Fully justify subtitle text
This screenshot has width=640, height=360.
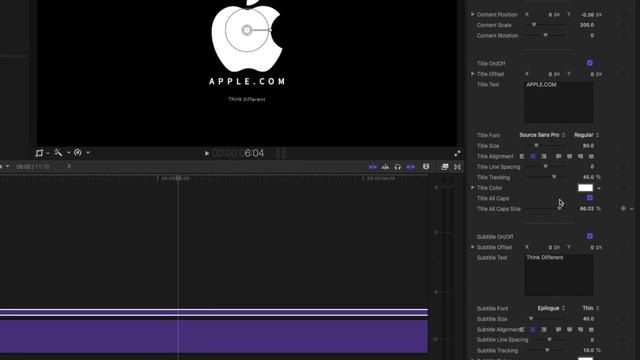pos(591,329)
